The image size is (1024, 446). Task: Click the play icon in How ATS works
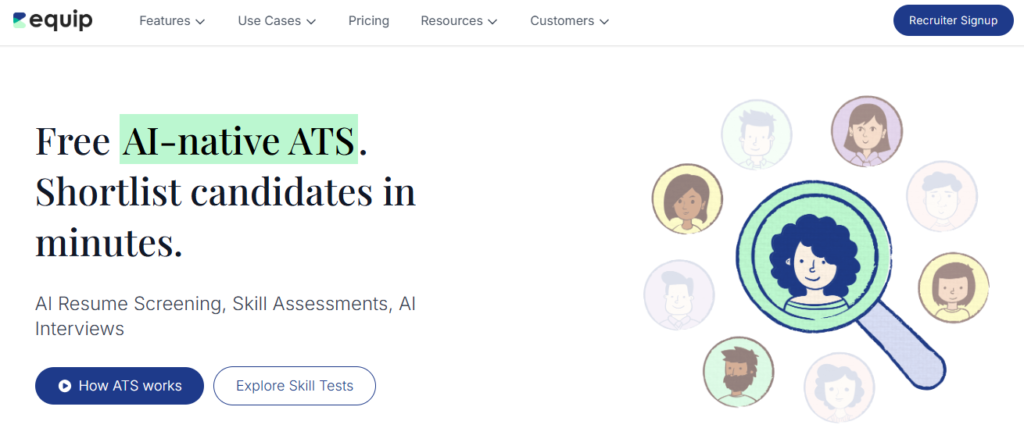[x=65, y=386]
